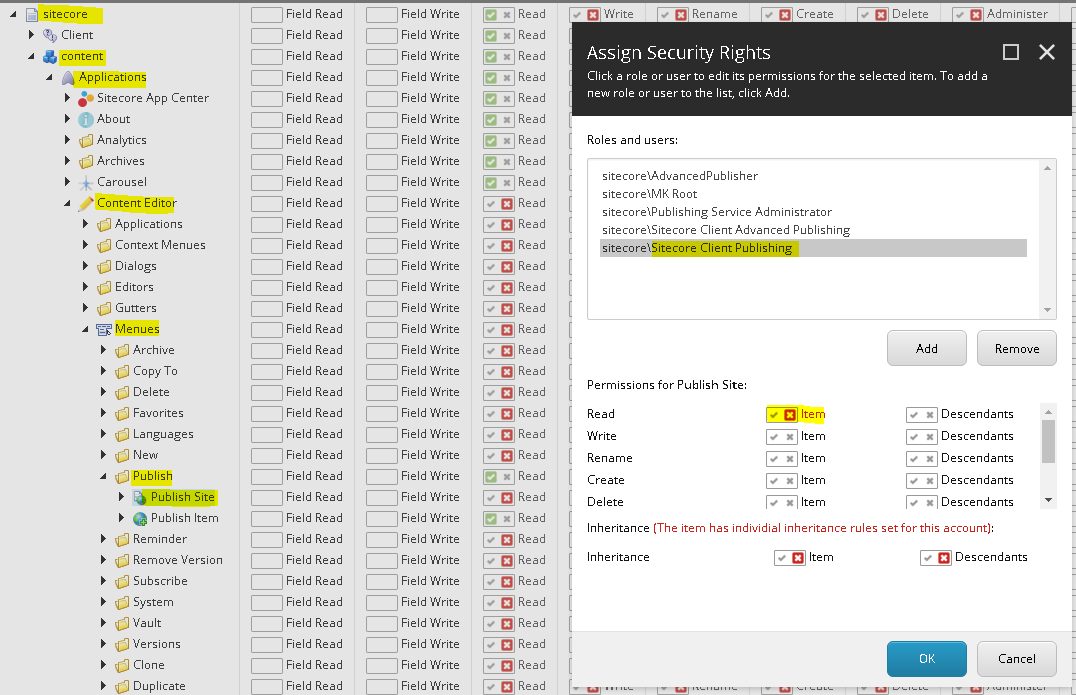The height and width of the screenshot is (695, 1076).
Task: Click the Menues node icon
Action: [x=104, y=329]
